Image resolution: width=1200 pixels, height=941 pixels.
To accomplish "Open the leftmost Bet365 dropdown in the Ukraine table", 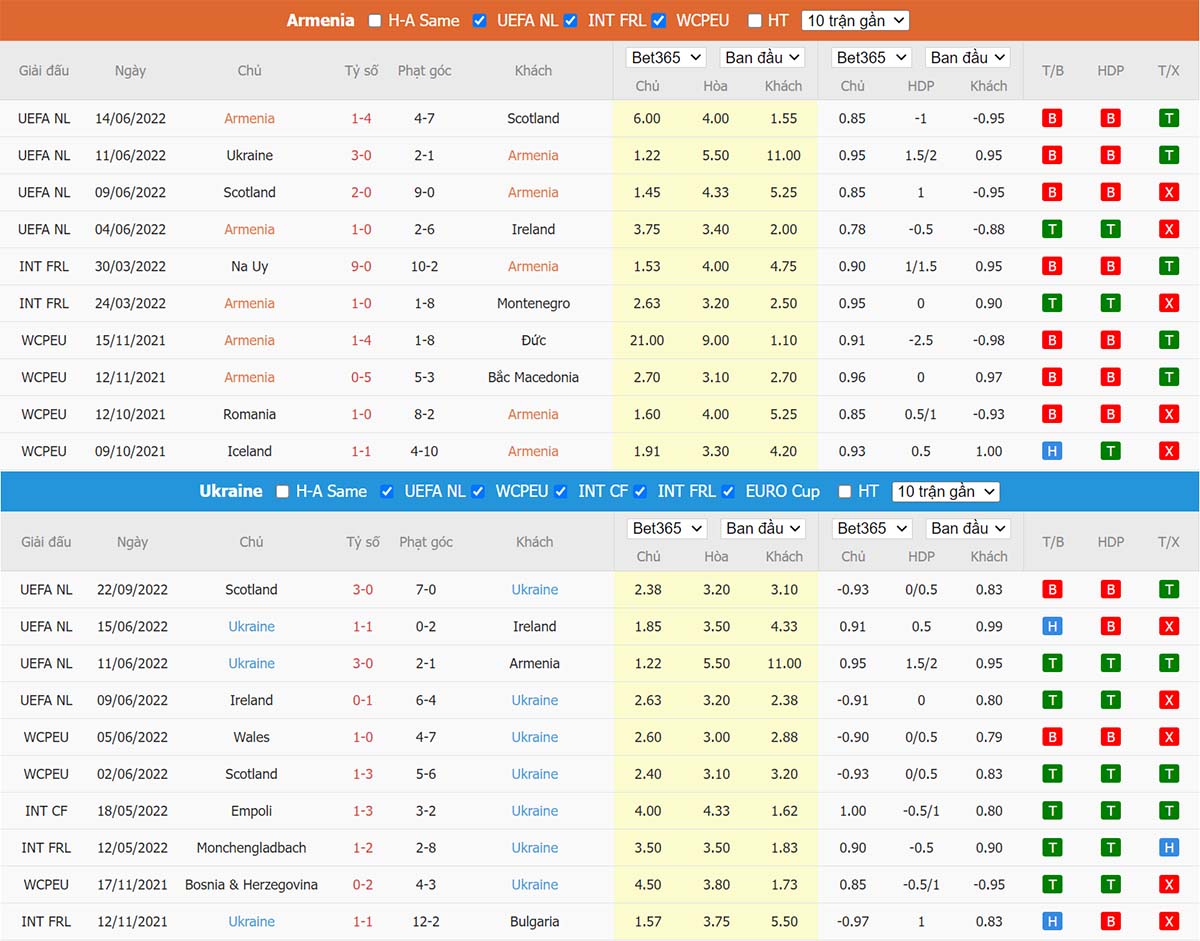I will pyautogui.click(x=668, y=528).
